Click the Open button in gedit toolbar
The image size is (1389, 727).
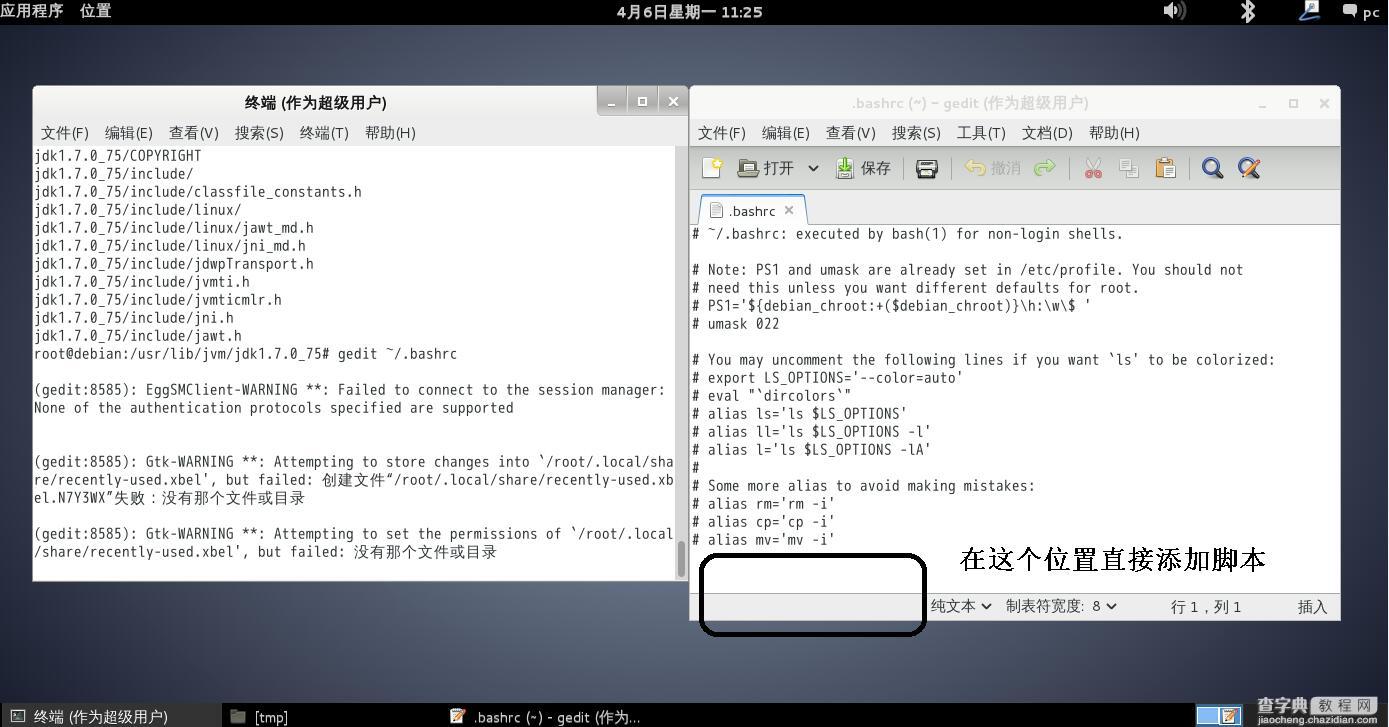[765, 168]
